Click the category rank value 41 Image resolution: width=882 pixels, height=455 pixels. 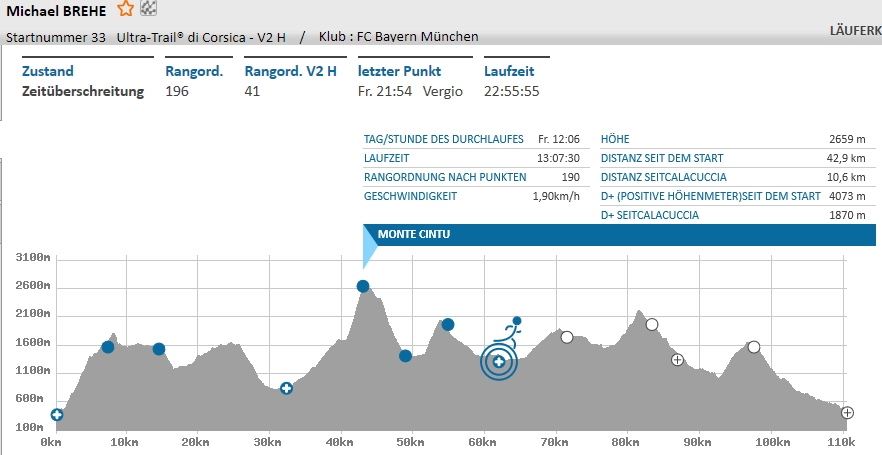click(x=252, y=91)
